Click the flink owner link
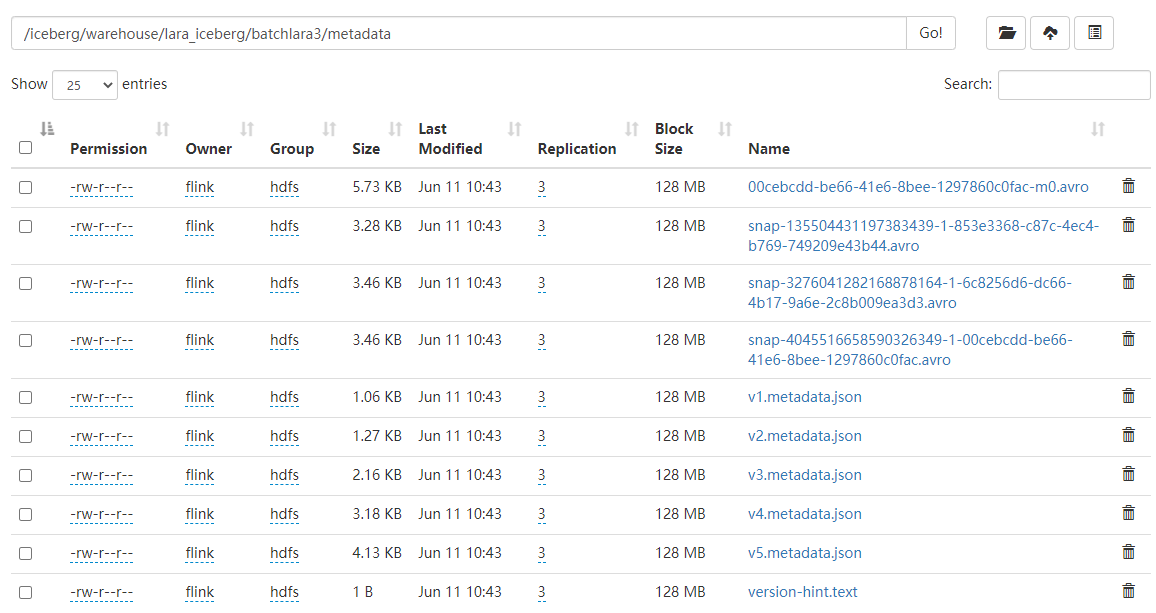Screen dimensions: 1156x613 [x=199, y=186]
